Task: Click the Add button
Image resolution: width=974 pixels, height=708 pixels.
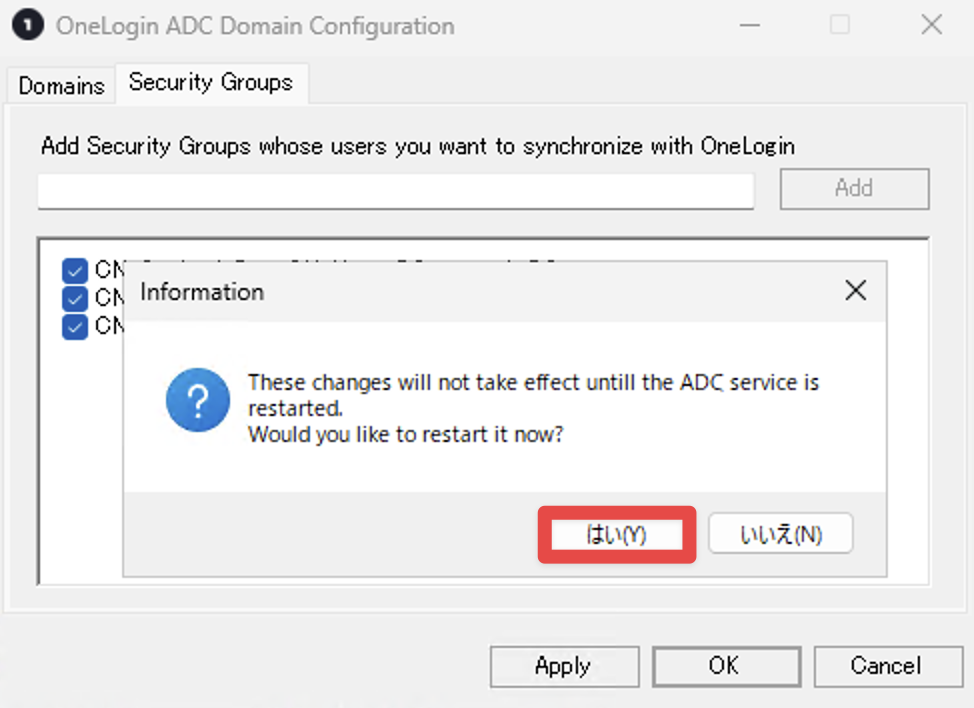Action: click(x=854, y=188)
